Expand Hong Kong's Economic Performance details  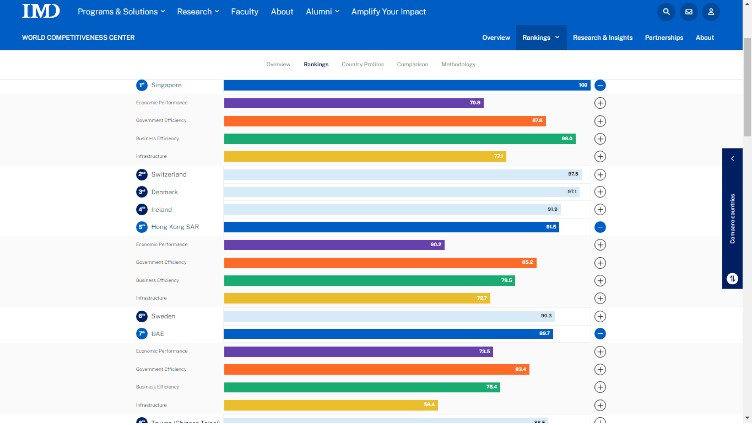click(x=600, y=245)
